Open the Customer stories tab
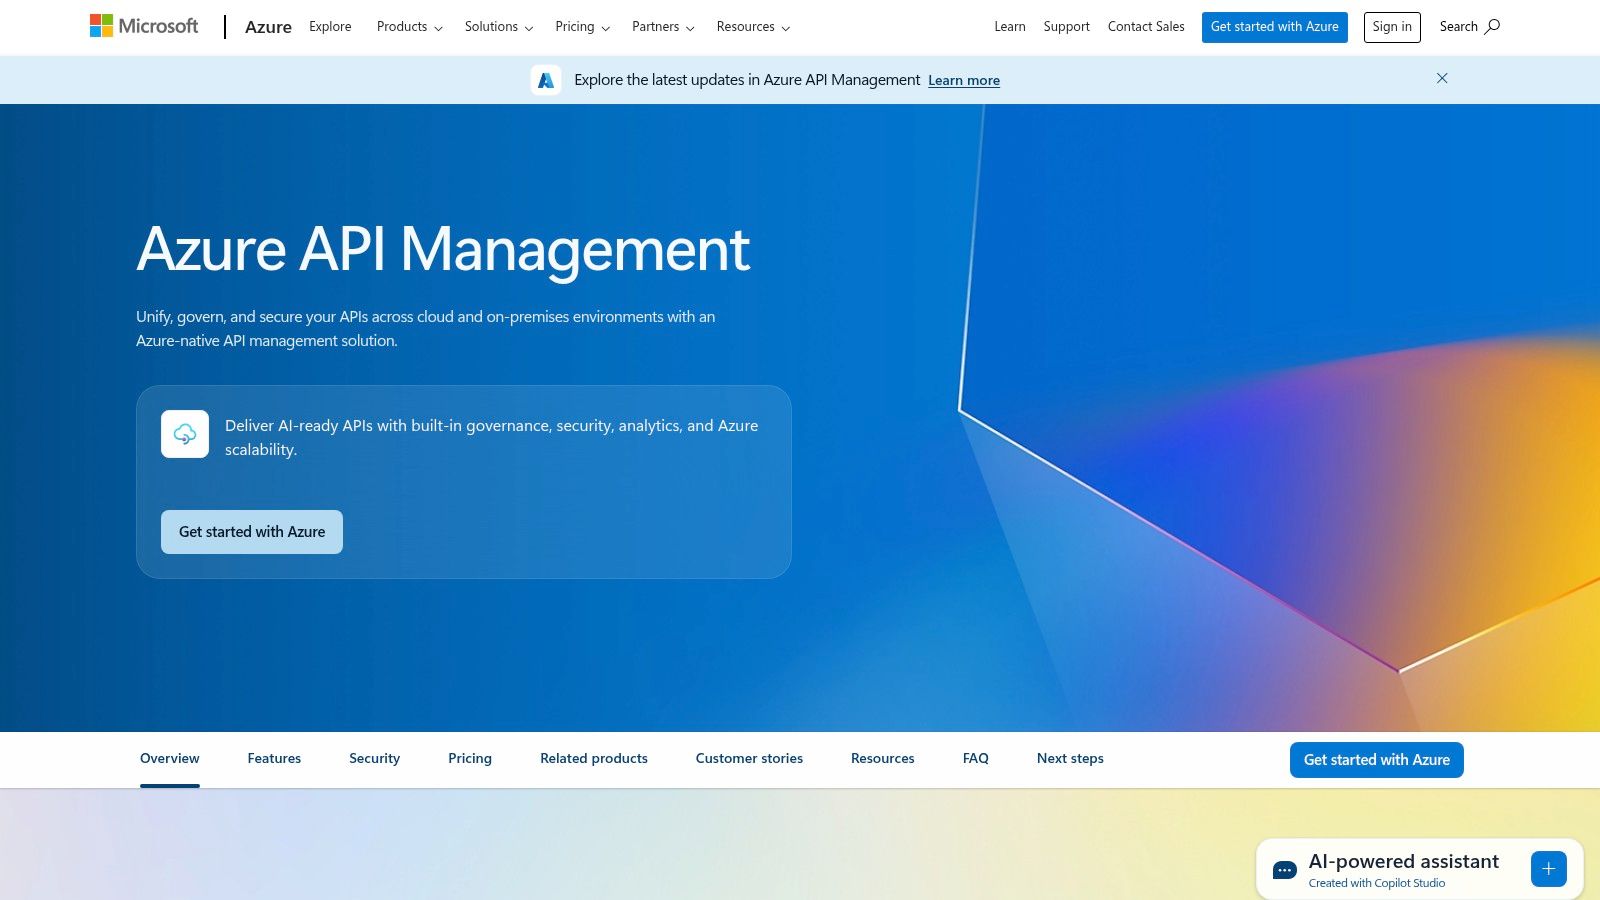 [749, 759]
